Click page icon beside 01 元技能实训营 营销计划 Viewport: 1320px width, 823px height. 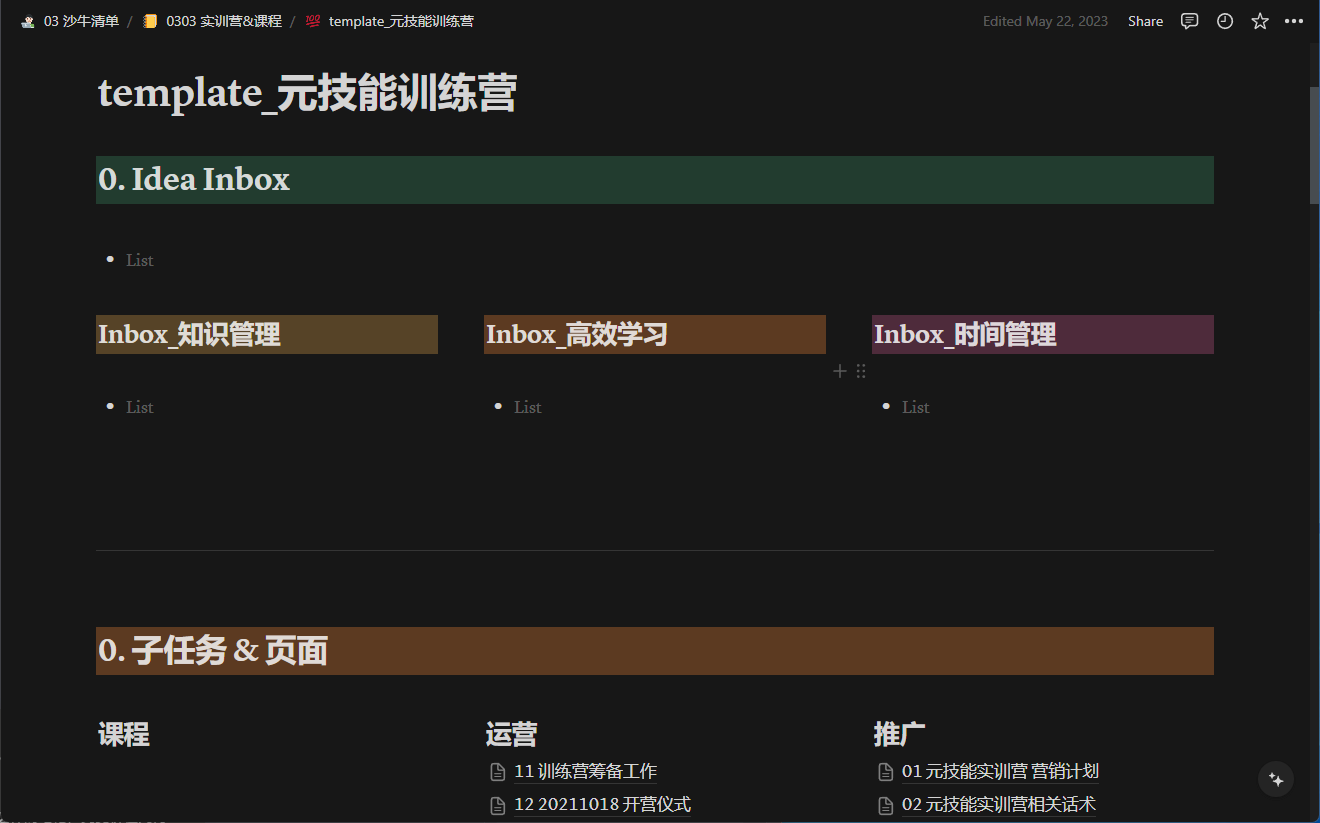click(885, 772)
